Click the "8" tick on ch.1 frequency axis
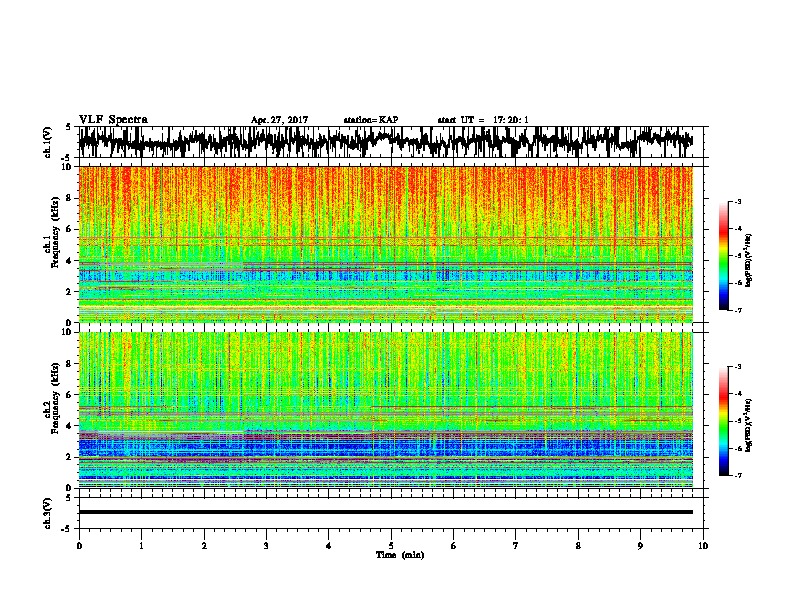 coord(69,198)
